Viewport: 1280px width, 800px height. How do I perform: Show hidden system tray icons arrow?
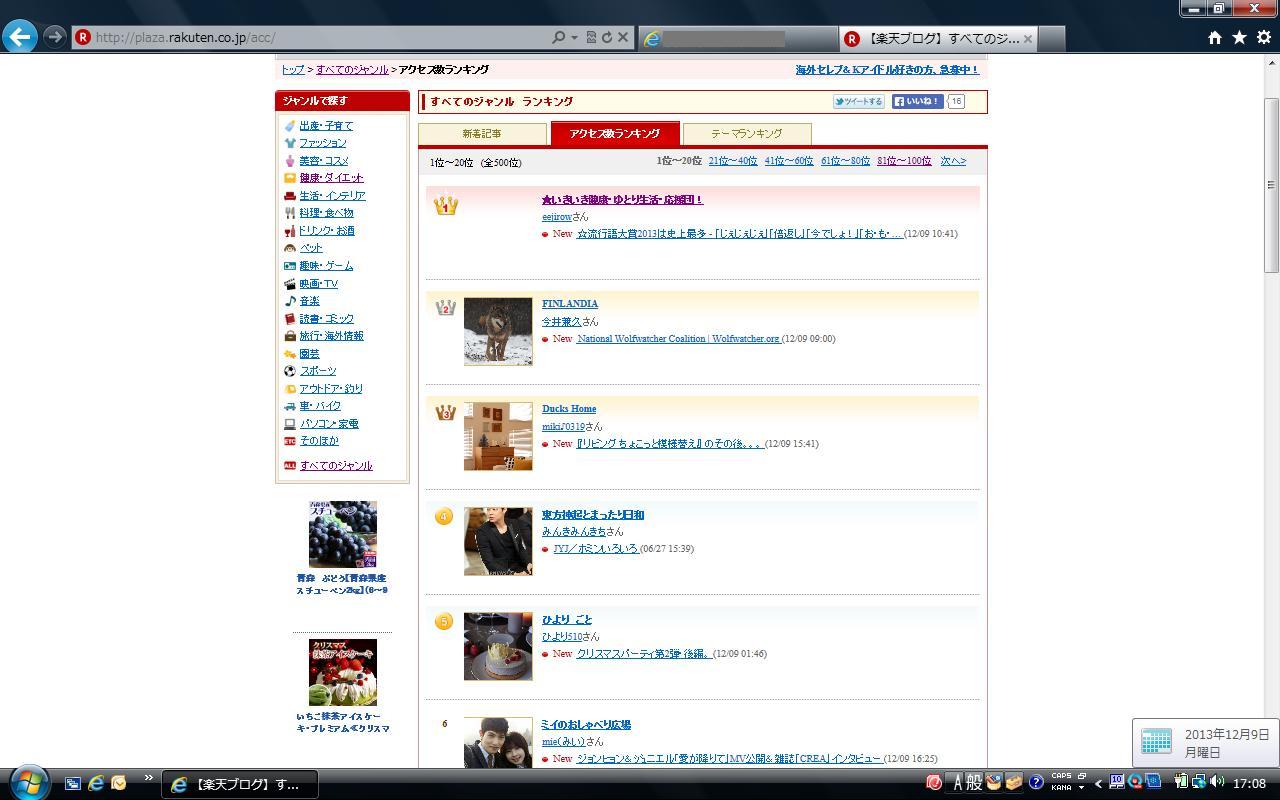tap(1098, 783)
